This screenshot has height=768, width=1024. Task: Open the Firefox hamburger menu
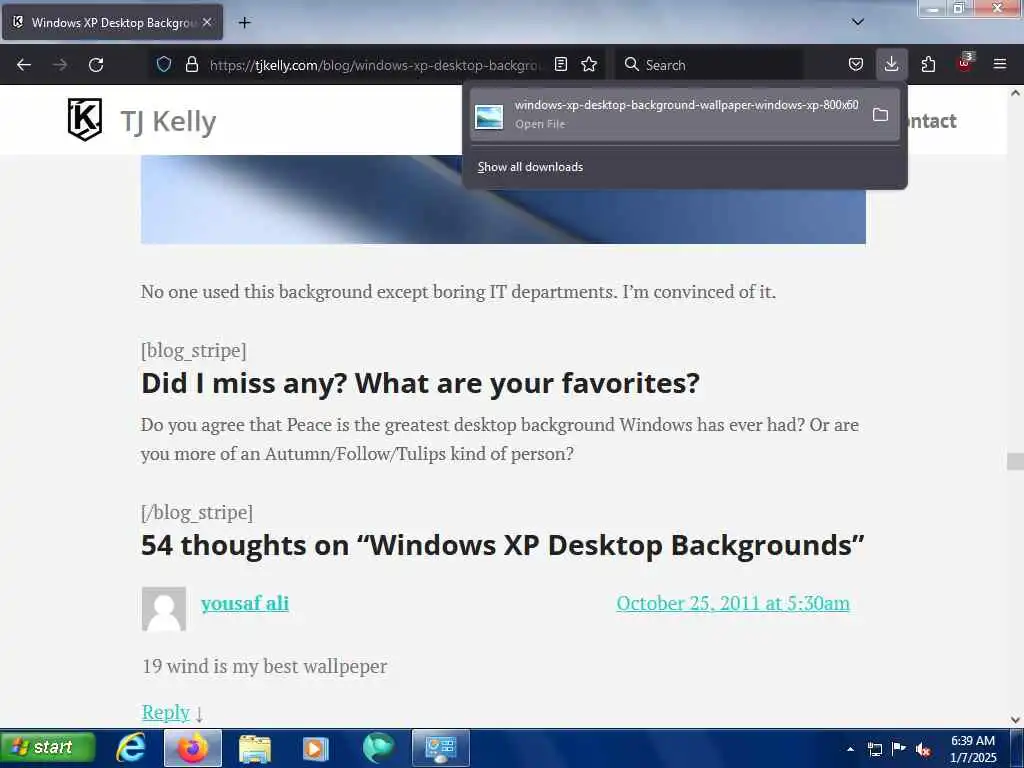[x=1000, y=64]
